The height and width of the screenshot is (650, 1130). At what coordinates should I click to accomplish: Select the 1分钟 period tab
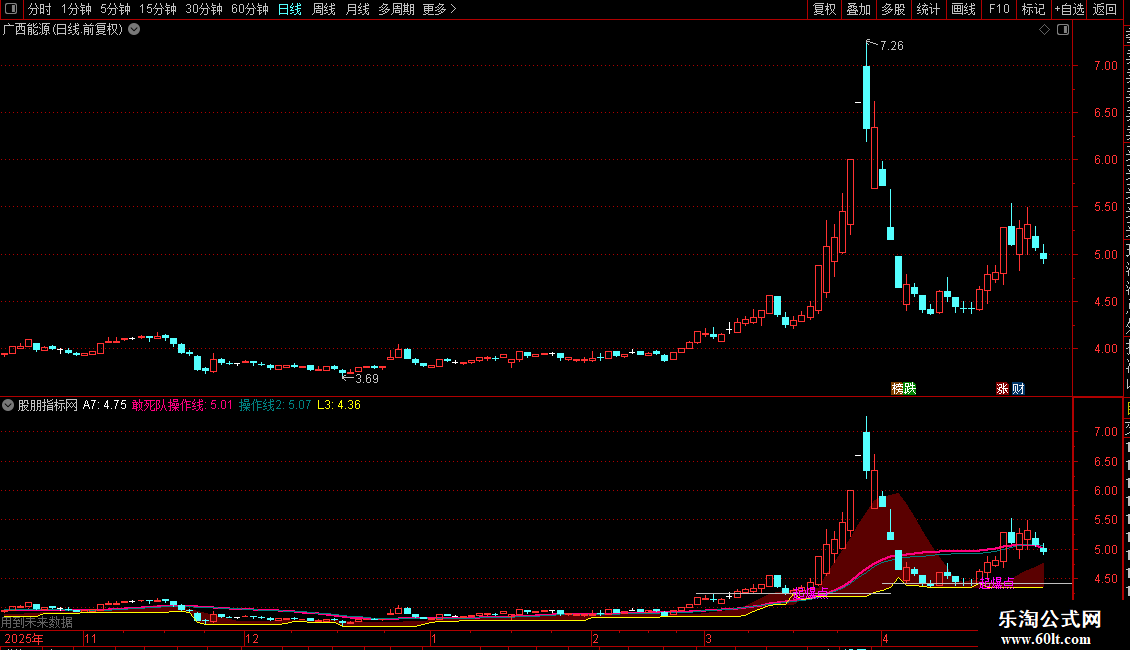click(76, 9)
